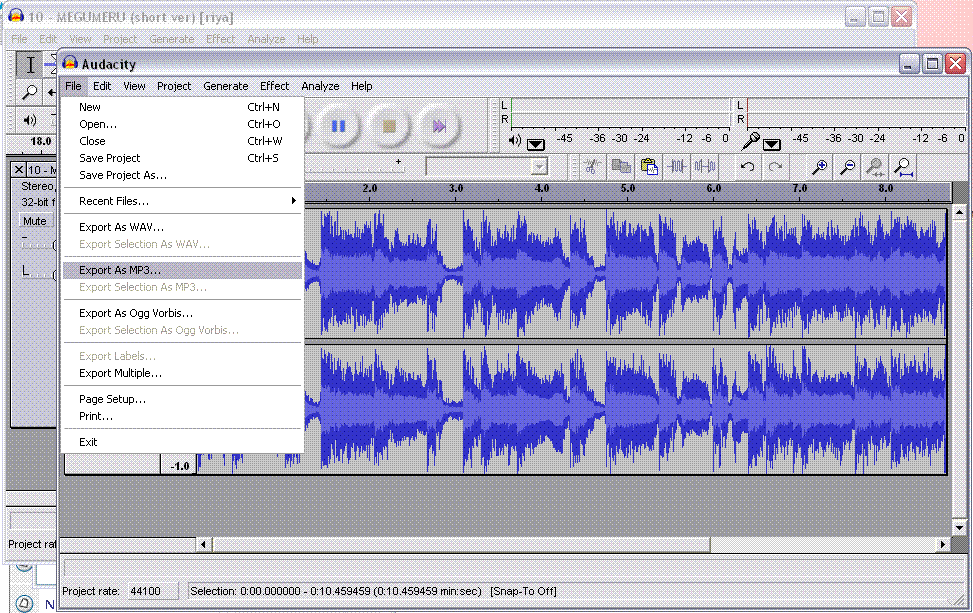Viewport: 973px width, 613px height.
Task: Click the Project rate value field
Action: pyautogui.click(x=152, y=591)
